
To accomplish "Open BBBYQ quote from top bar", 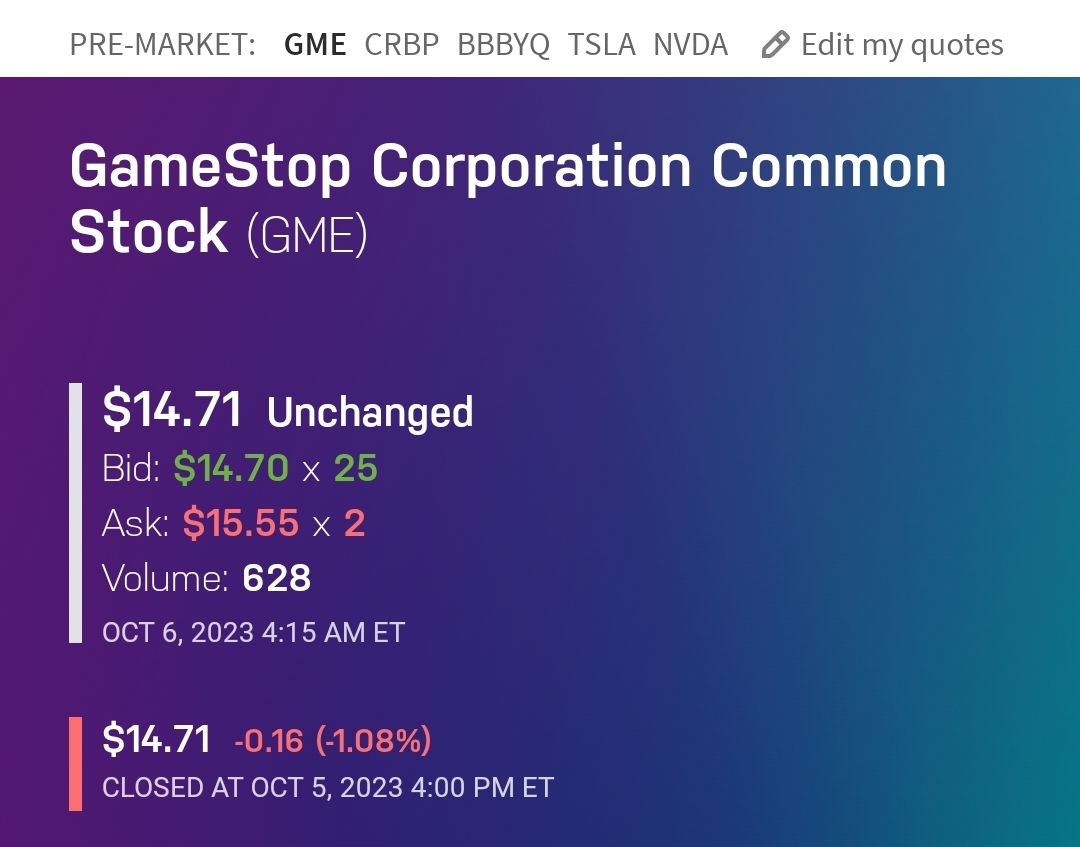I will click(x=503, y=45).
